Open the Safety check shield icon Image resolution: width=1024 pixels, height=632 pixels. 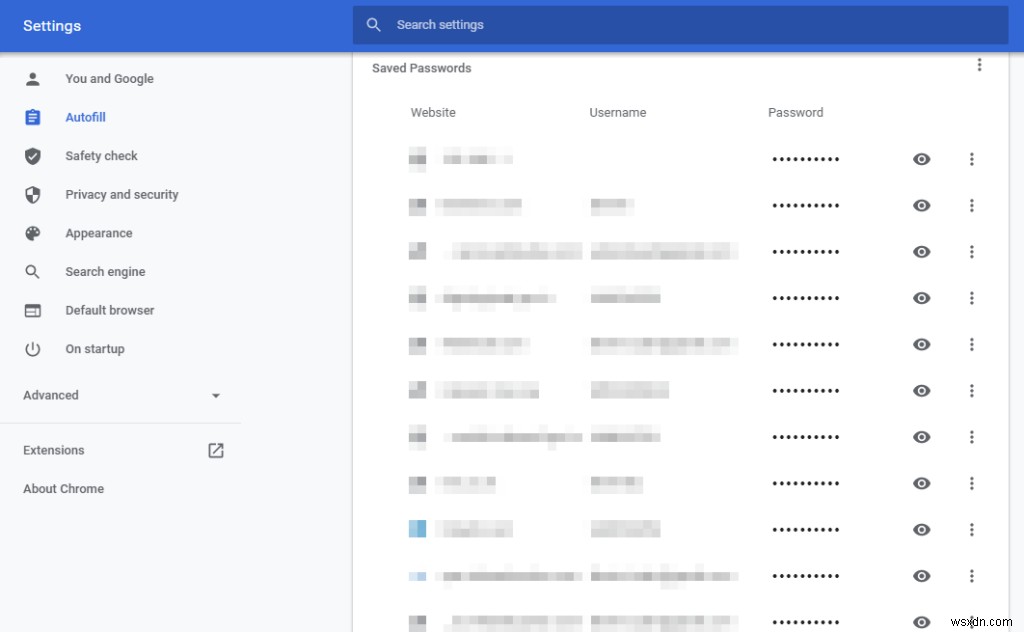(33, 156)
